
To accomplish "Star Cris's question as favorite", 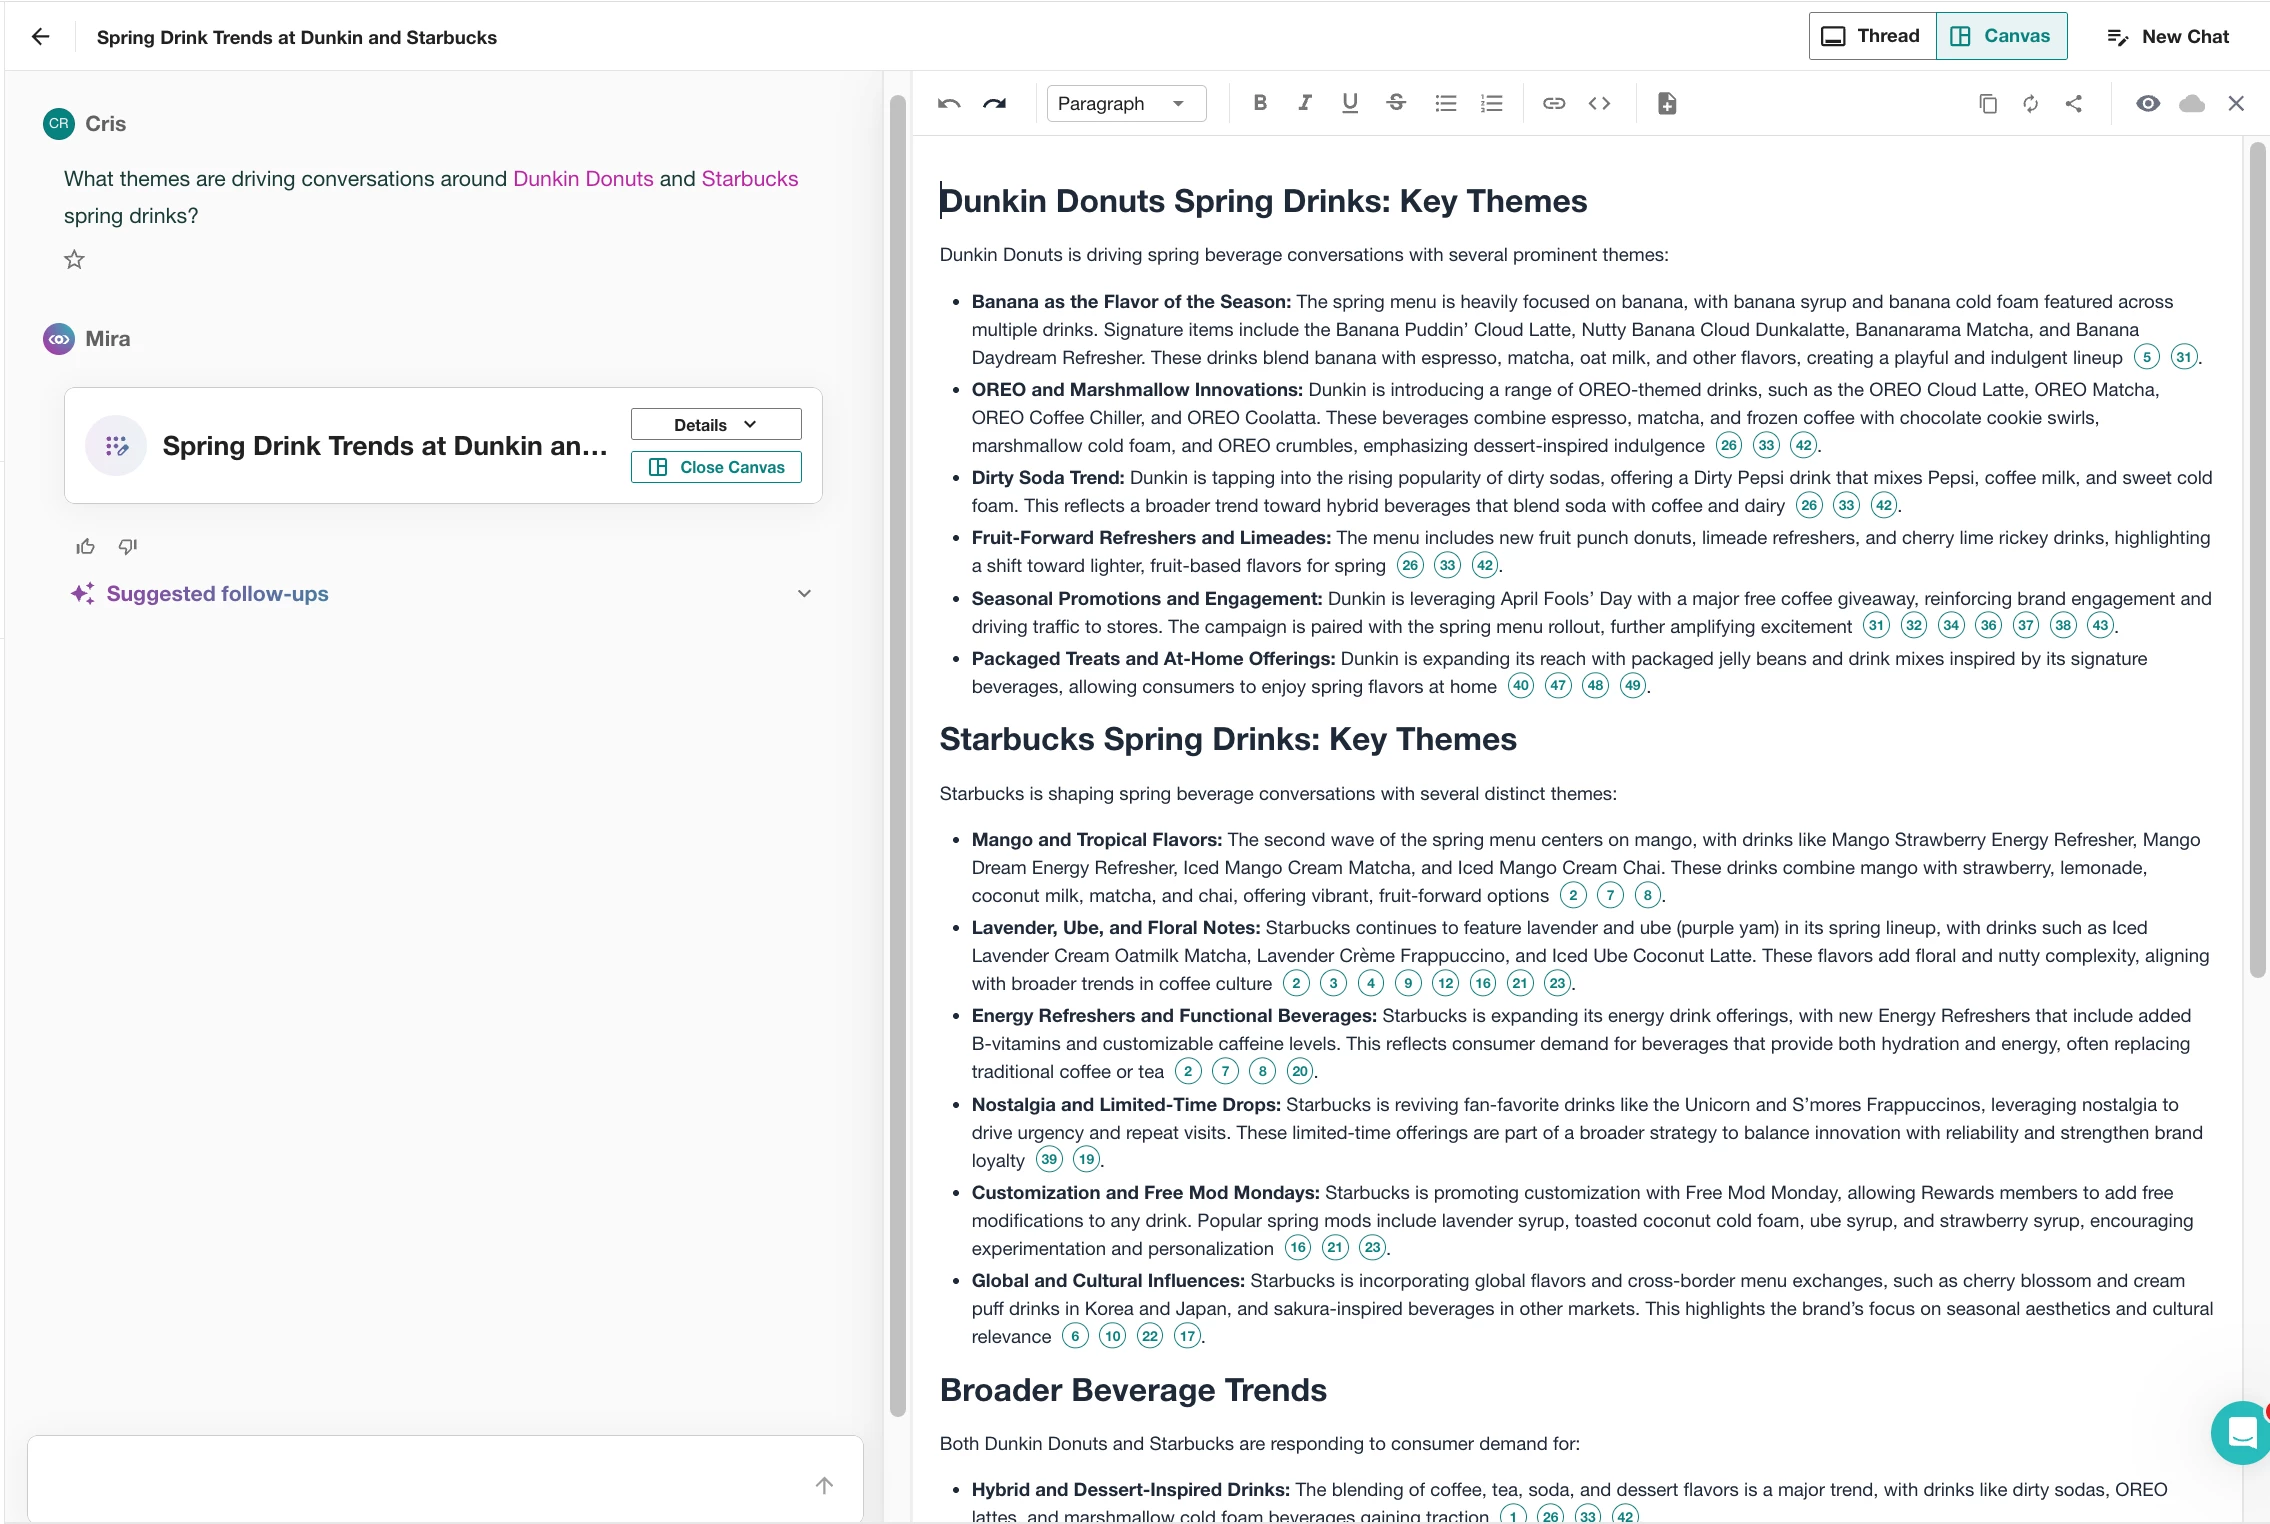I will click(x=75, y=260).
